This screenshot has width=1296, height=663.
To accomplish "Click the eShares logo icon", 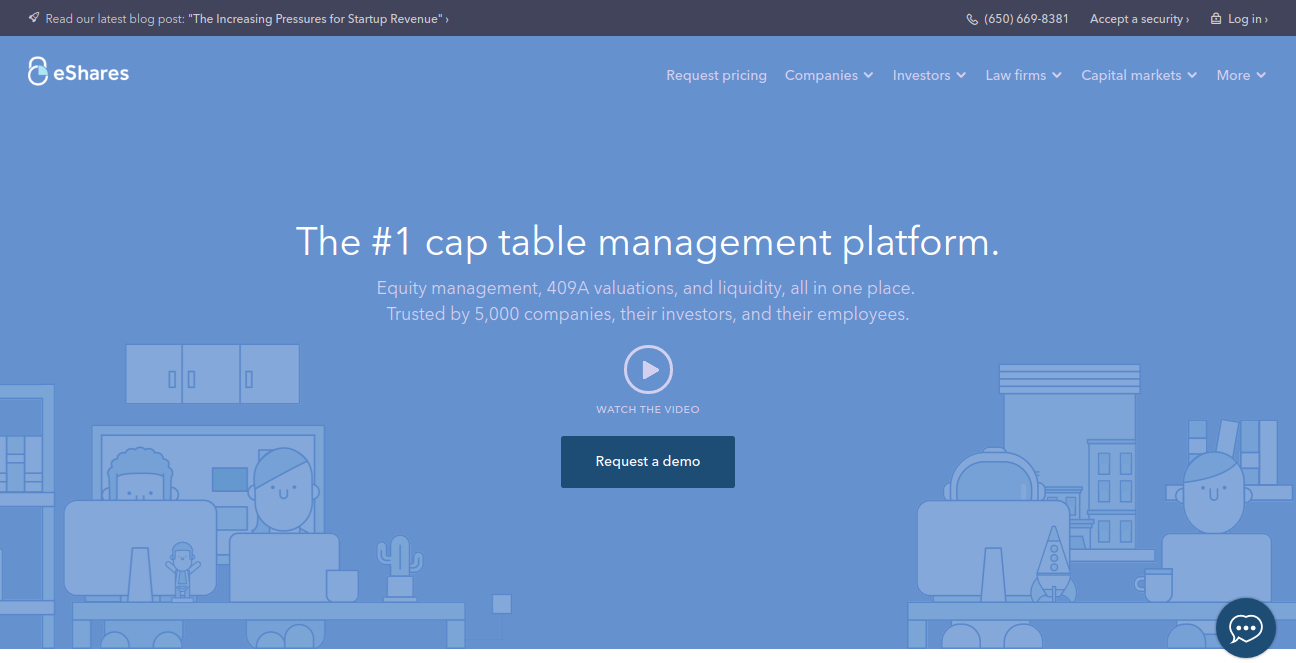I will (37, 71).
